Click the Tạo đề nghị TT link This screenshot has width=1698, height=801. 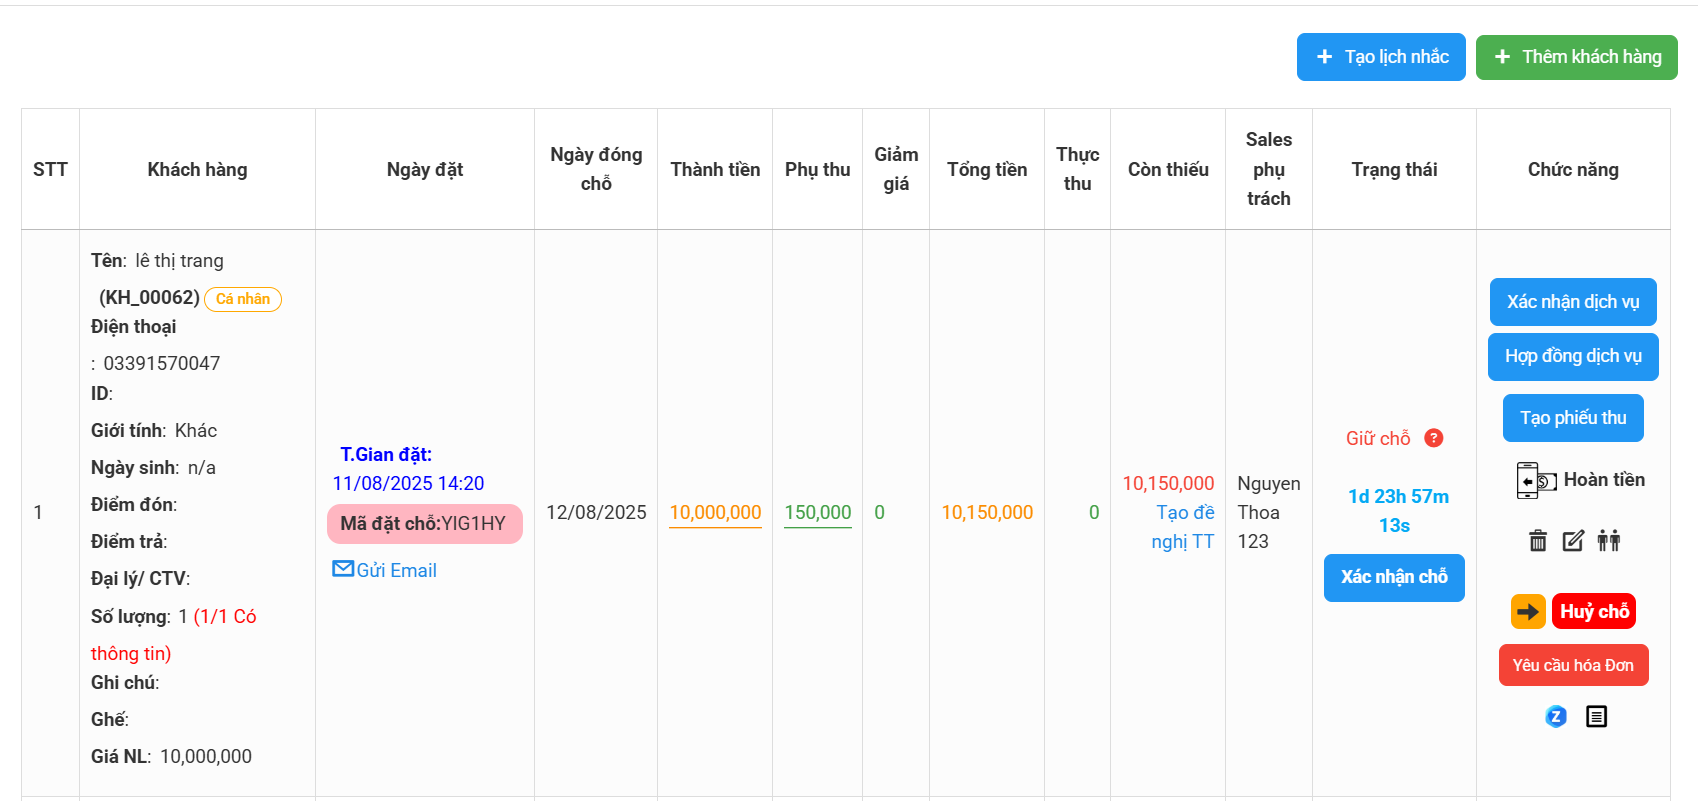point(1184,527)
